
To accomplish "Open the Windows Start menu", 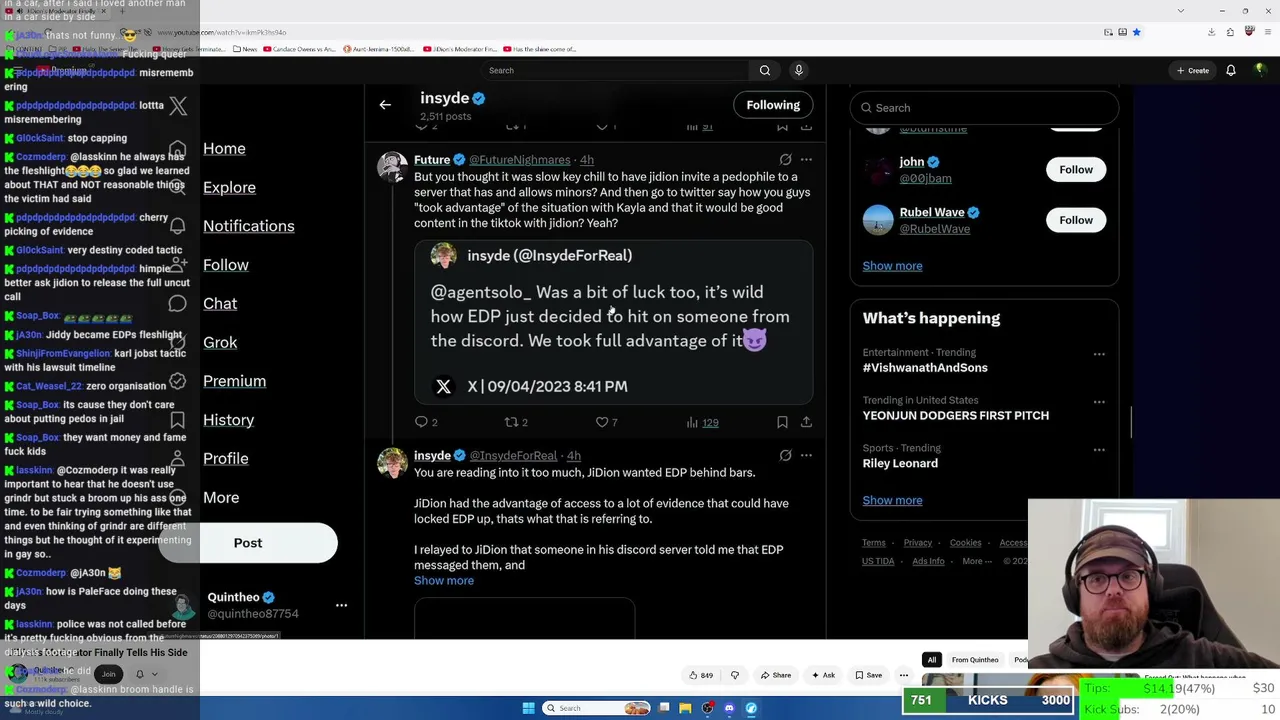I will [528, 708].
